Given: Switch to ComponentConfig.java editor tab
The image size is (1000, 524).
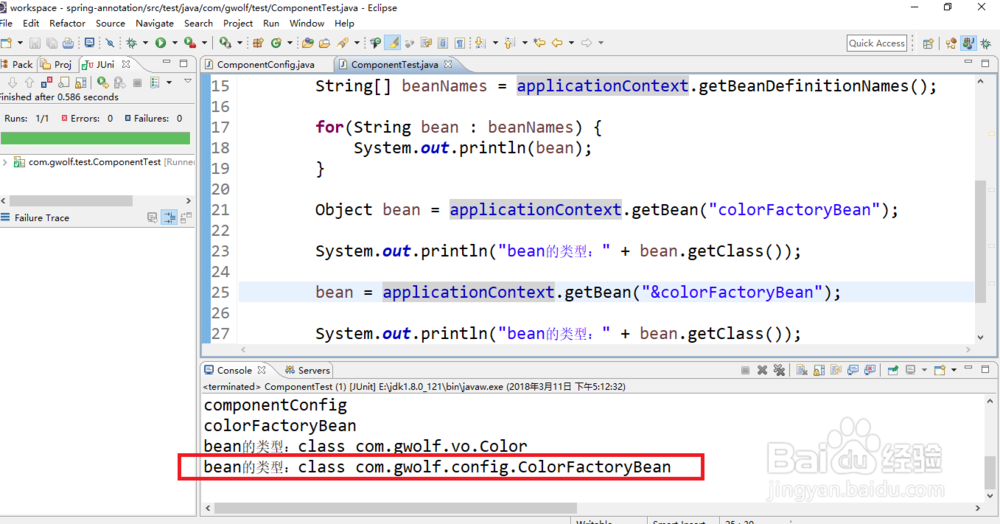Looking at the screenshot, I should 265,64.
